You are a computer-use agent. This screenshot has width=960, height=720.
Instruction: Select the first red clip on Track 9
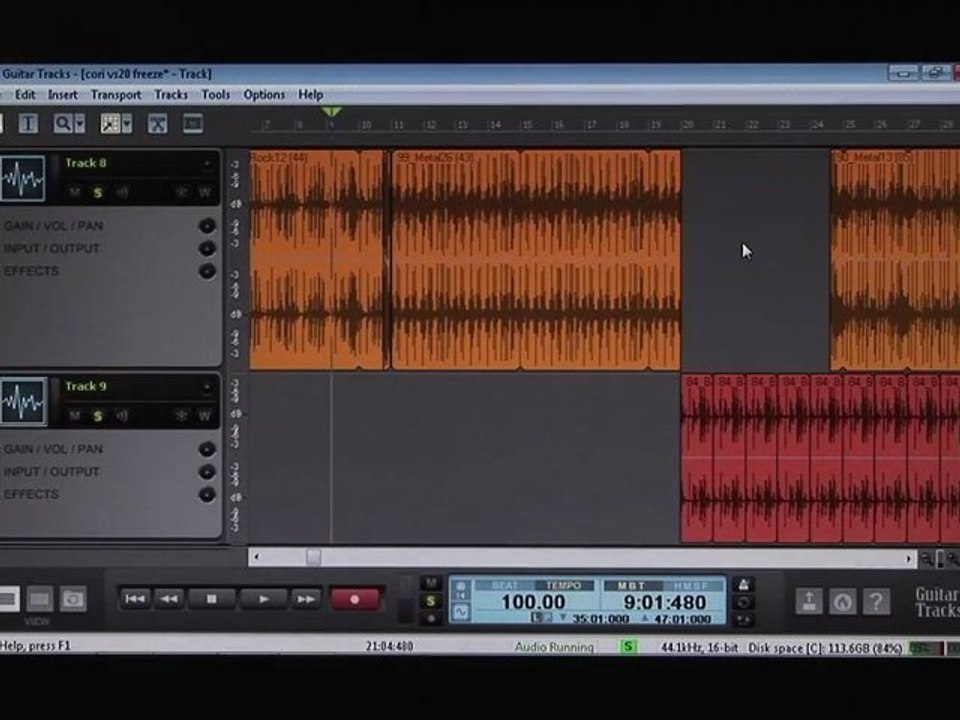(697, 458)
